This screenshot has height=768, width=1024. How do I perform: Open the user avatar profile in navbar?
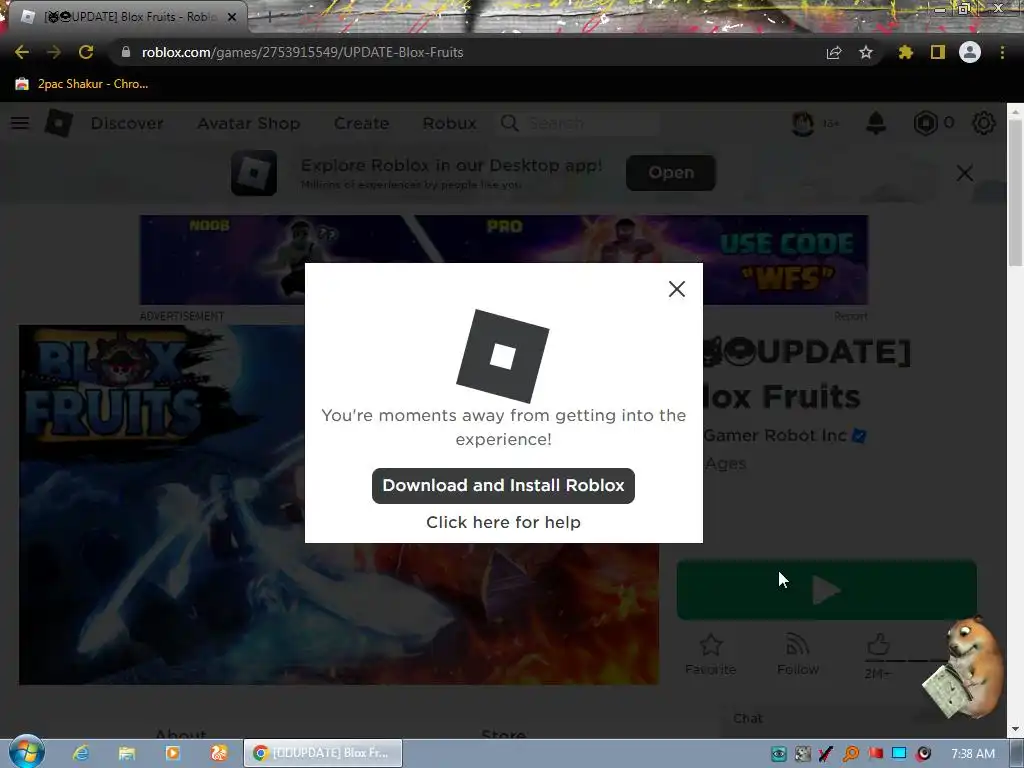(x=803, y=123)
